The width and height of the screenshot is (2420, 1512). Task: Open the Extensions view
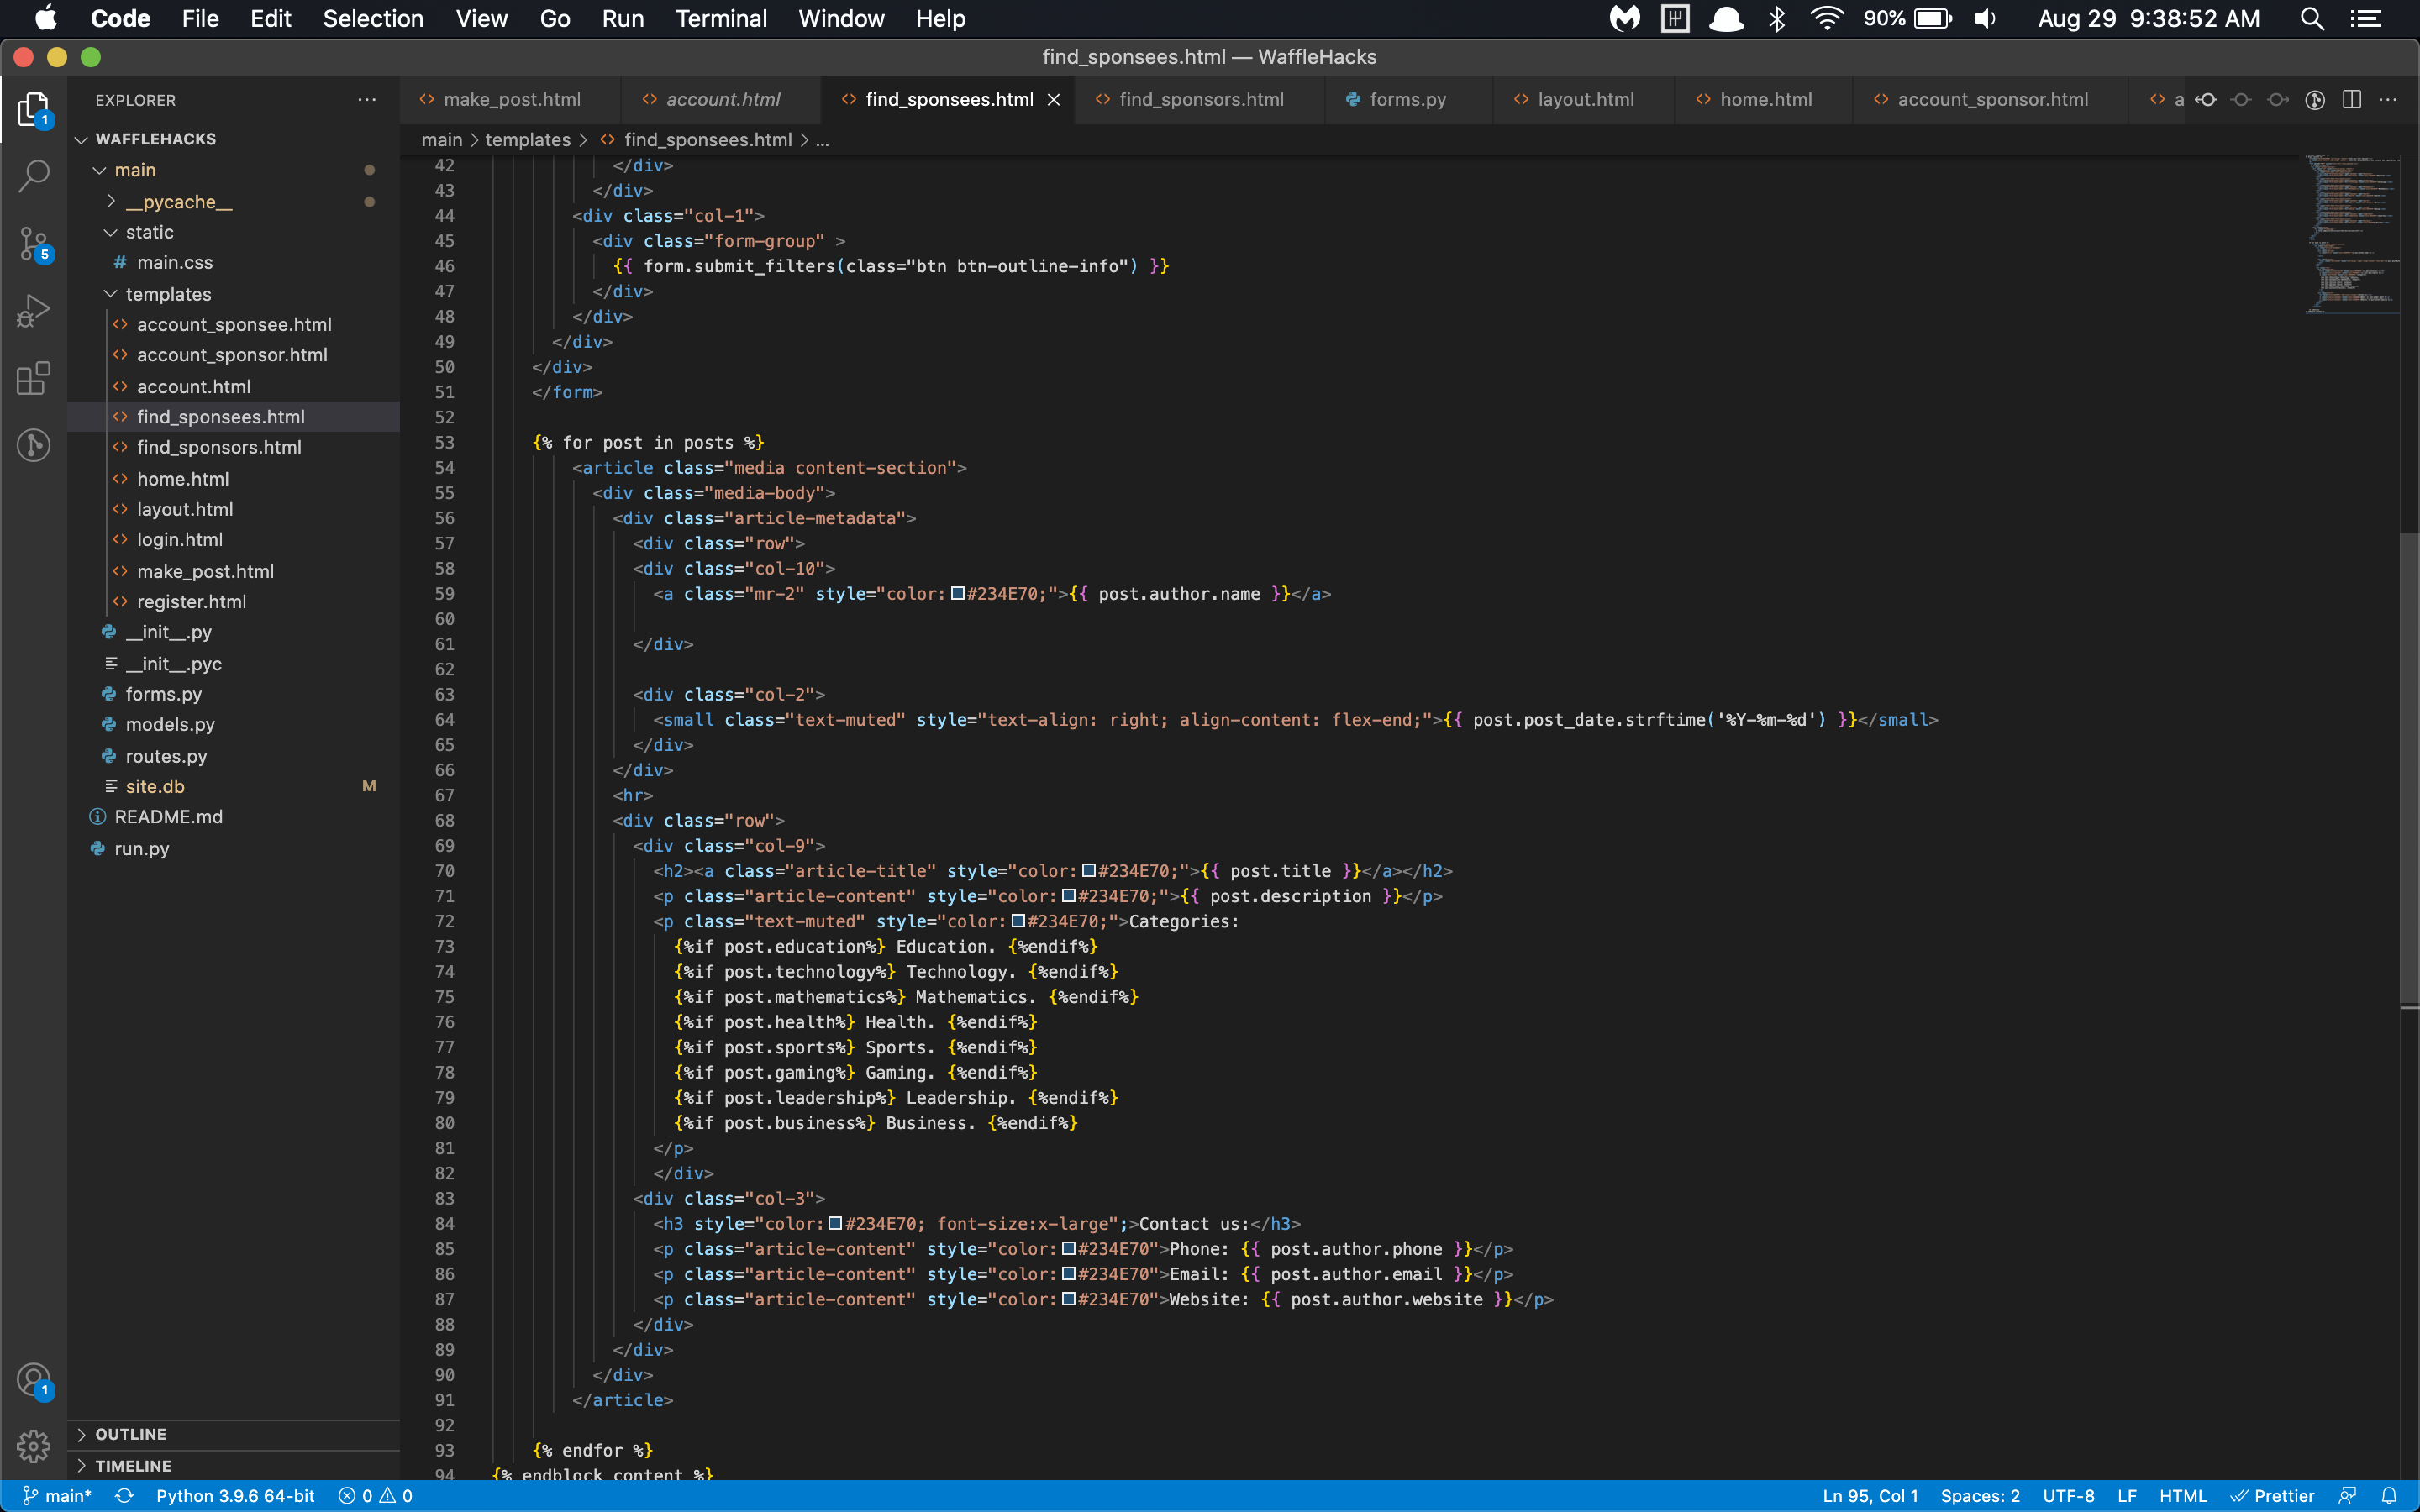(x=34, y=378)
